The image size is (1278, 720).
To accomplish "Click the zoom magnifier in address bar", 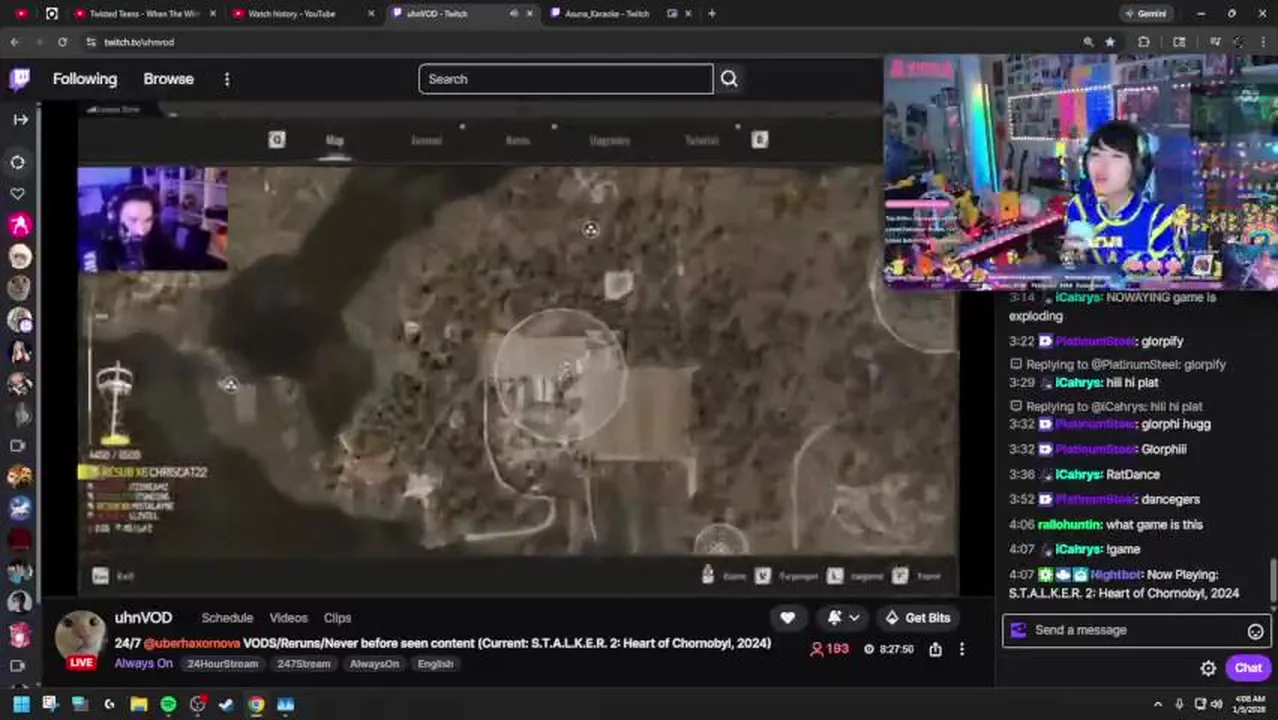I will click(1088, 42).
